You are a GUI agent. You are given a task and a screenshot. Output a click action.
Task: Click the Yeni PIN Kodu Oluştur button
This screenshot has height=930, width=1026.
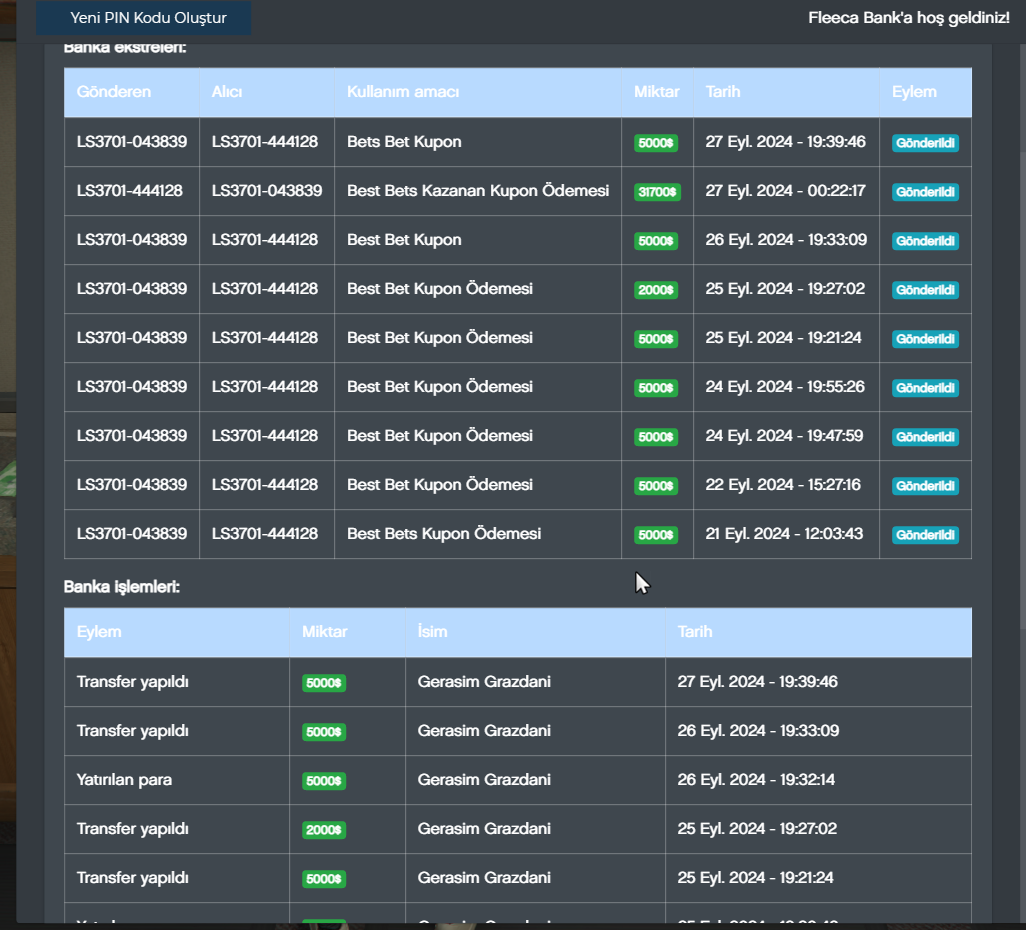tap(148, 18)
